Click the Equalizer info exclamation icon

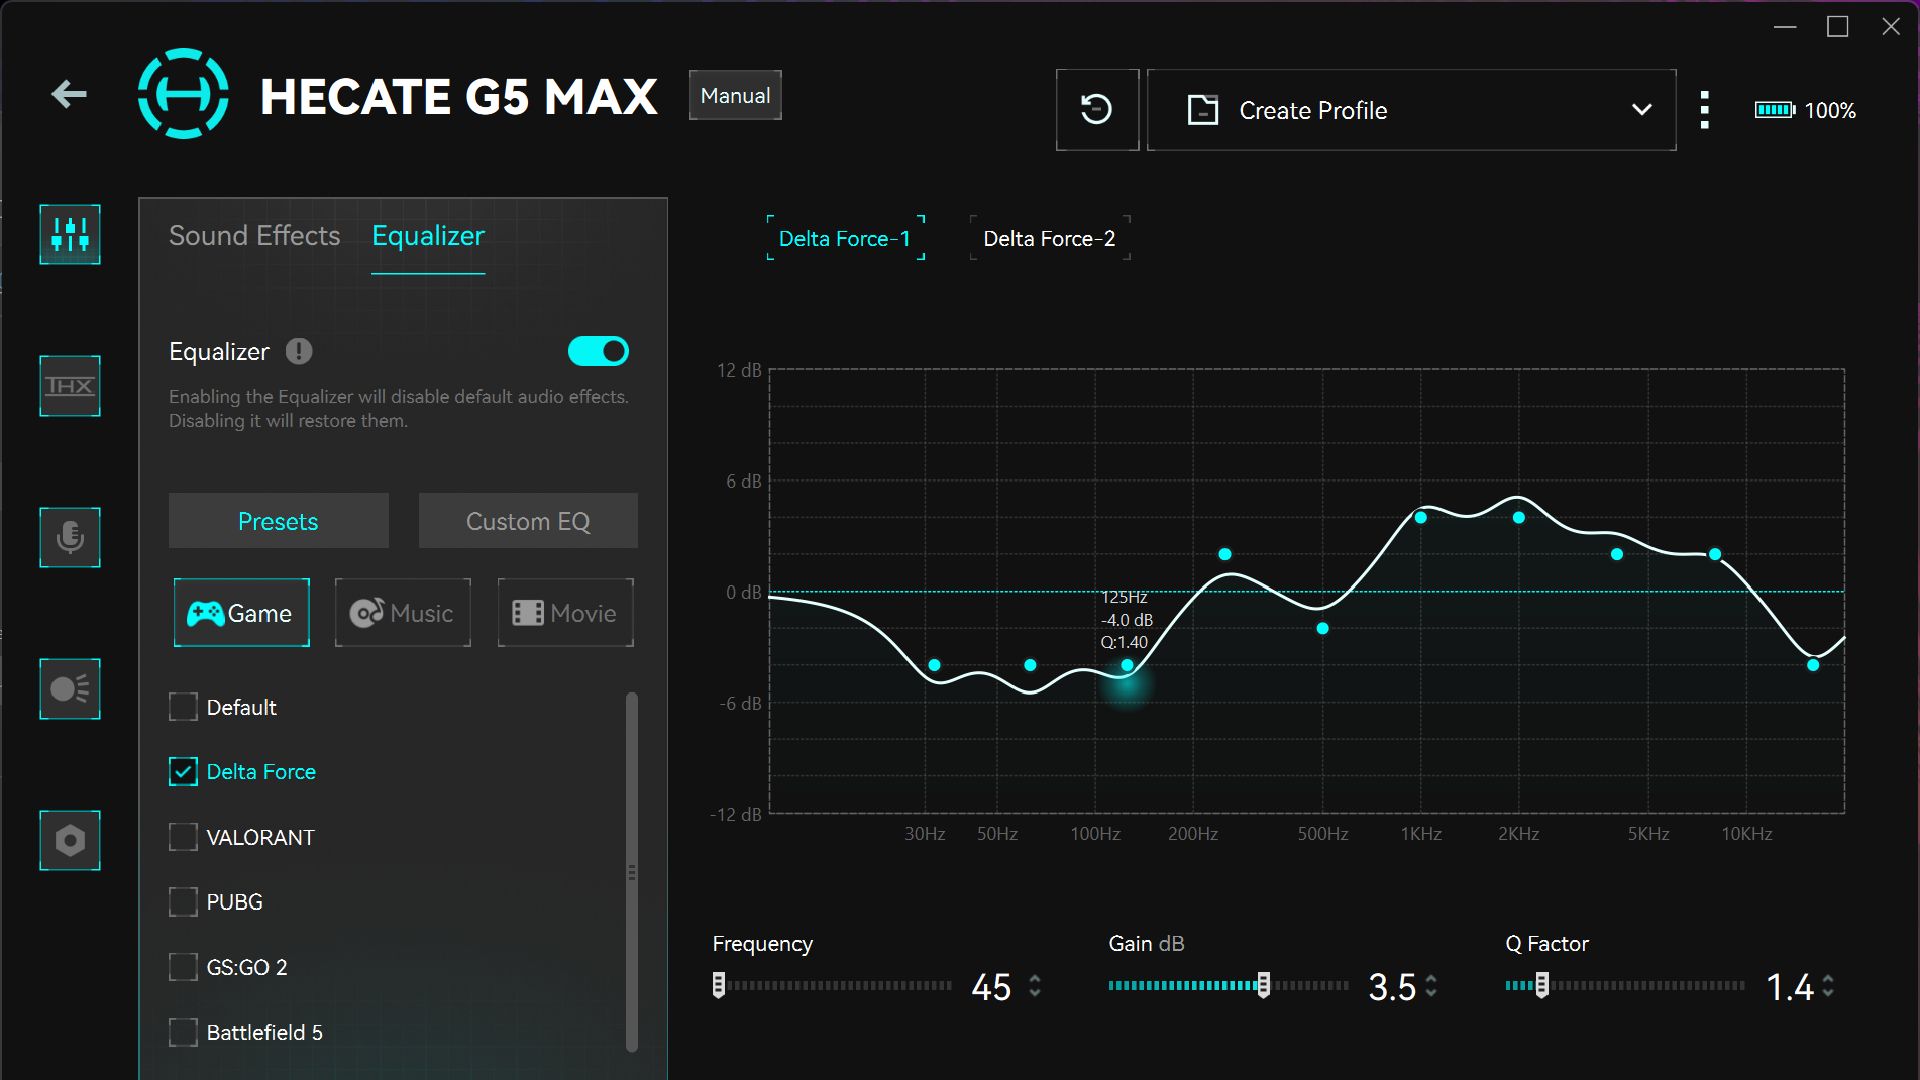299,352
